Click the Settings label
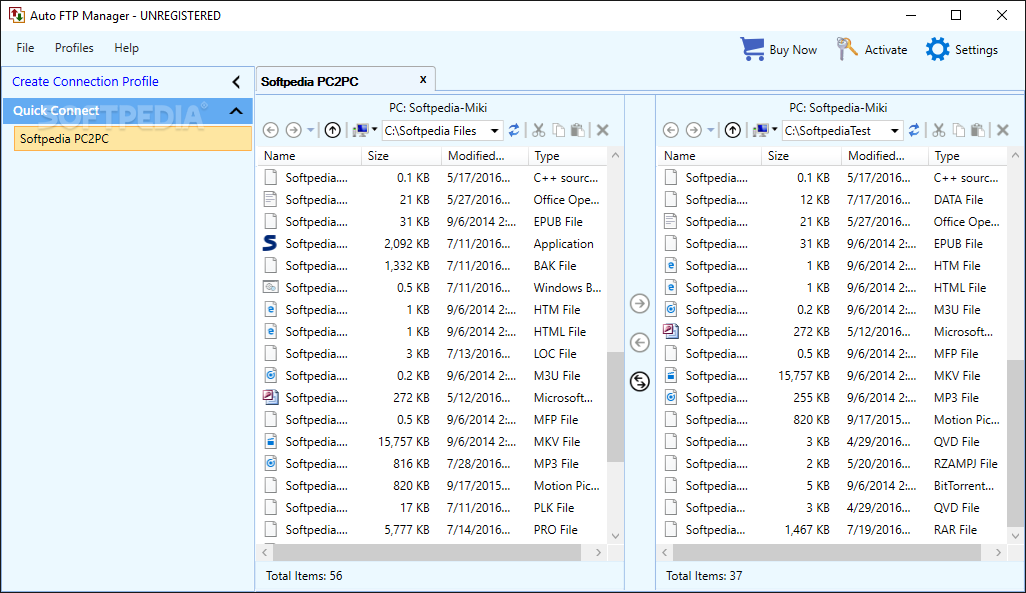Screen dimensions: 1026x593 click(976, 50)
